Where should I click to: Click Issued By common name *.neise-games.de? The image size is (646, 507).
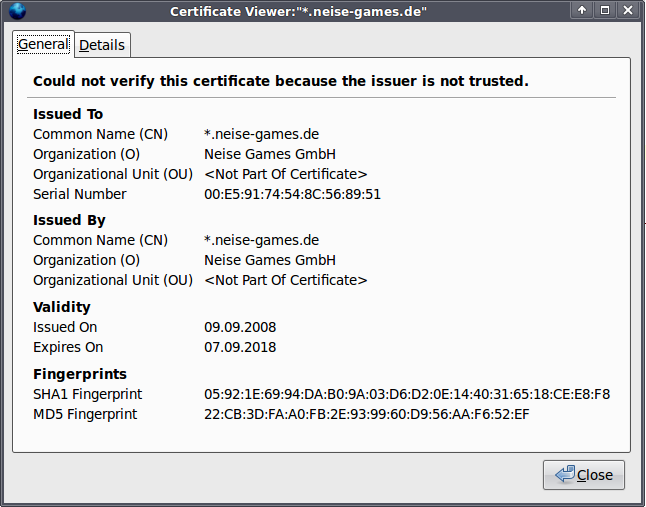point(262,240)
